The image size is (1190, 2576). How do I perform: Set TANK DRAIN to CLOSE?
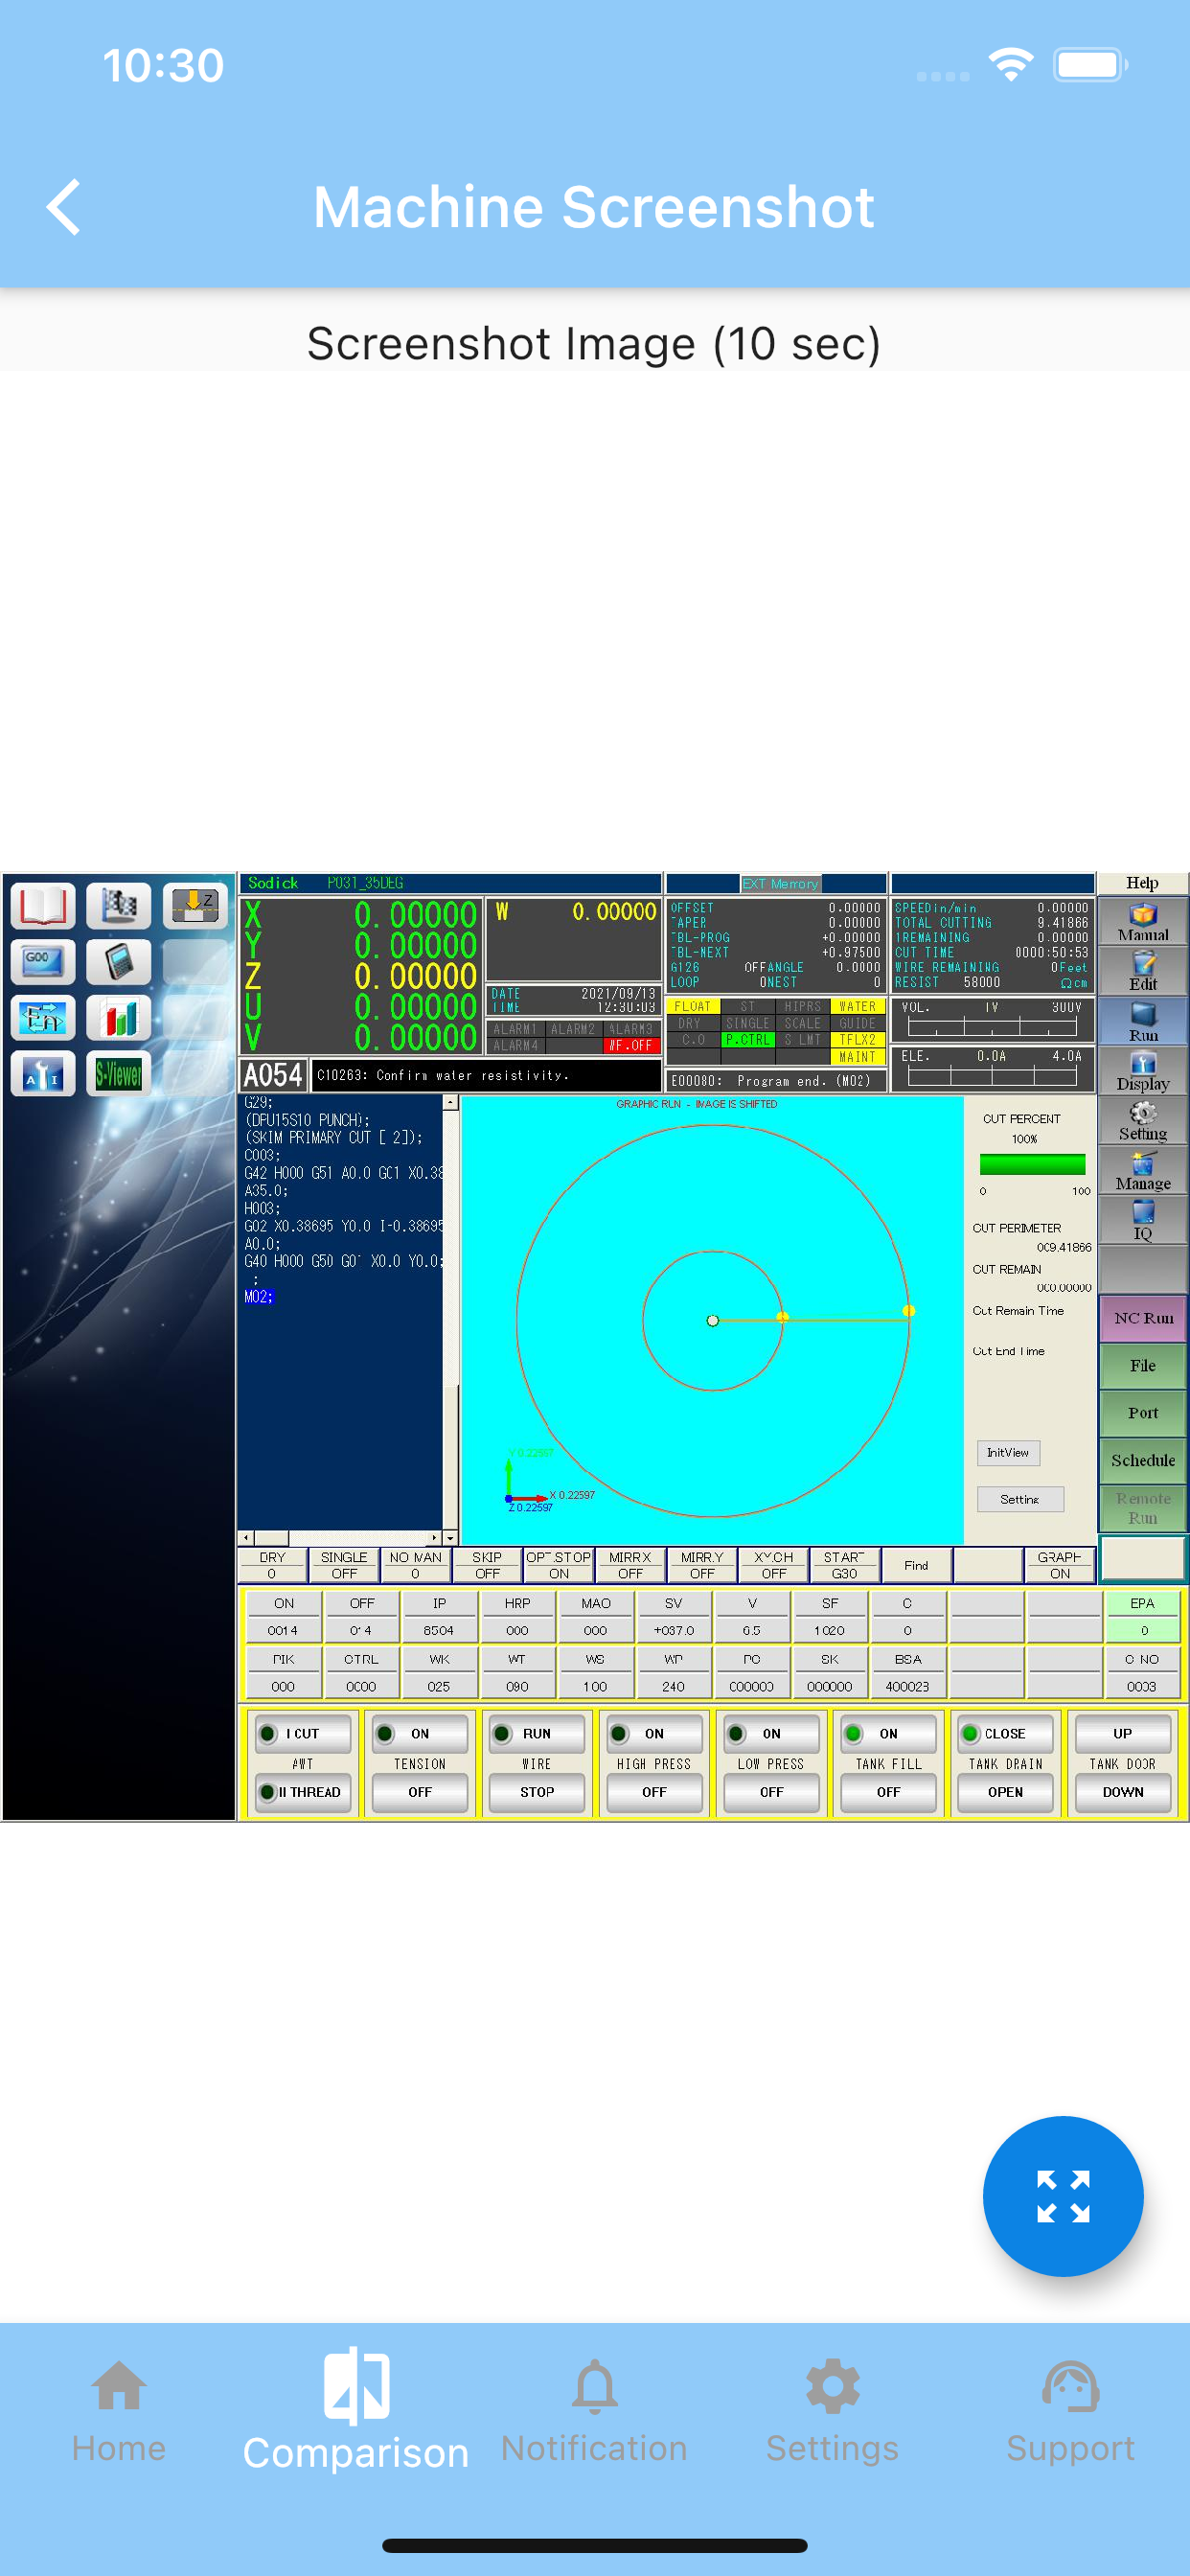tap(1005, 1733)
